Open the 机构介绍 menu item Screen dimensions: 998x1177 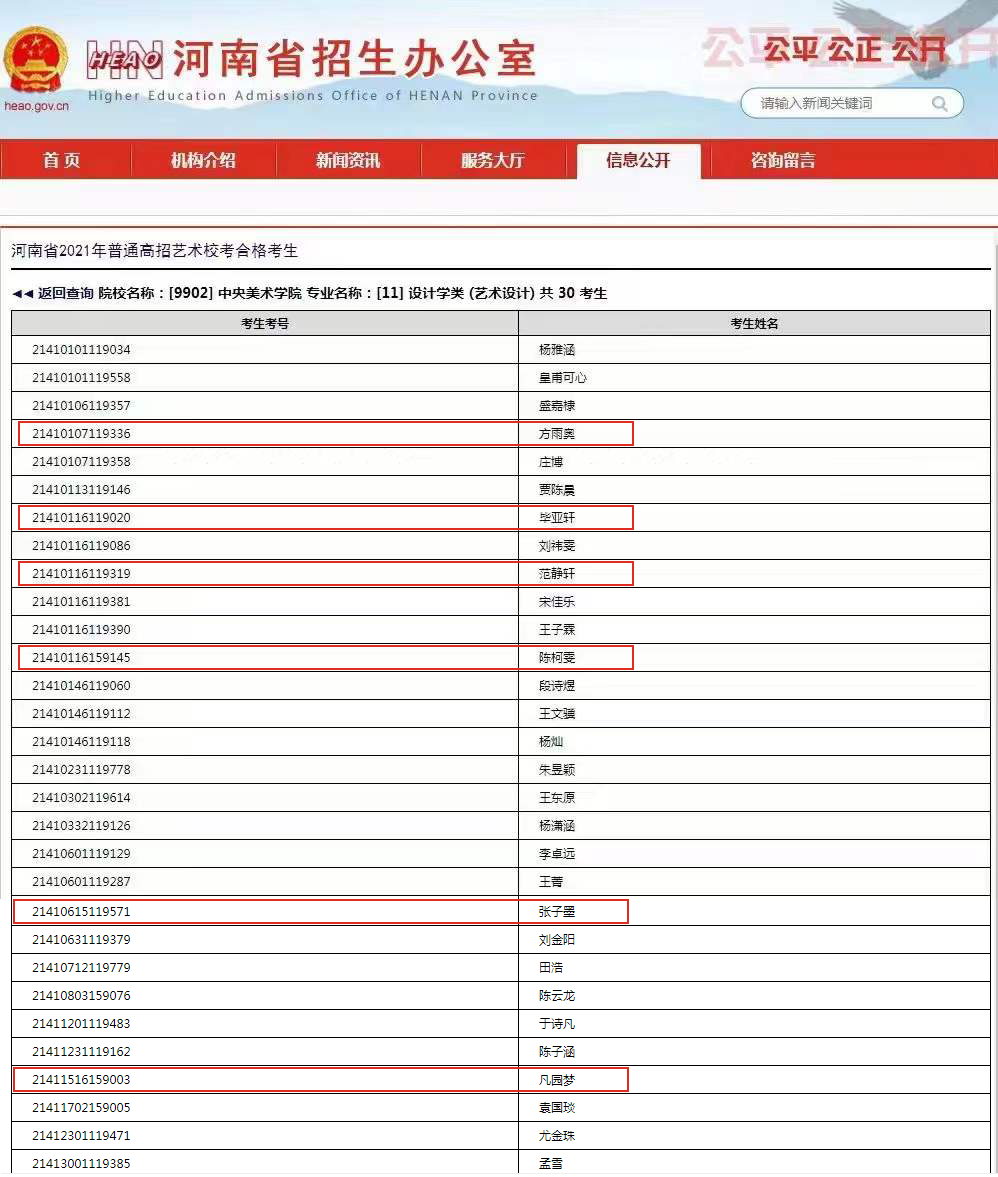point(203,160)
